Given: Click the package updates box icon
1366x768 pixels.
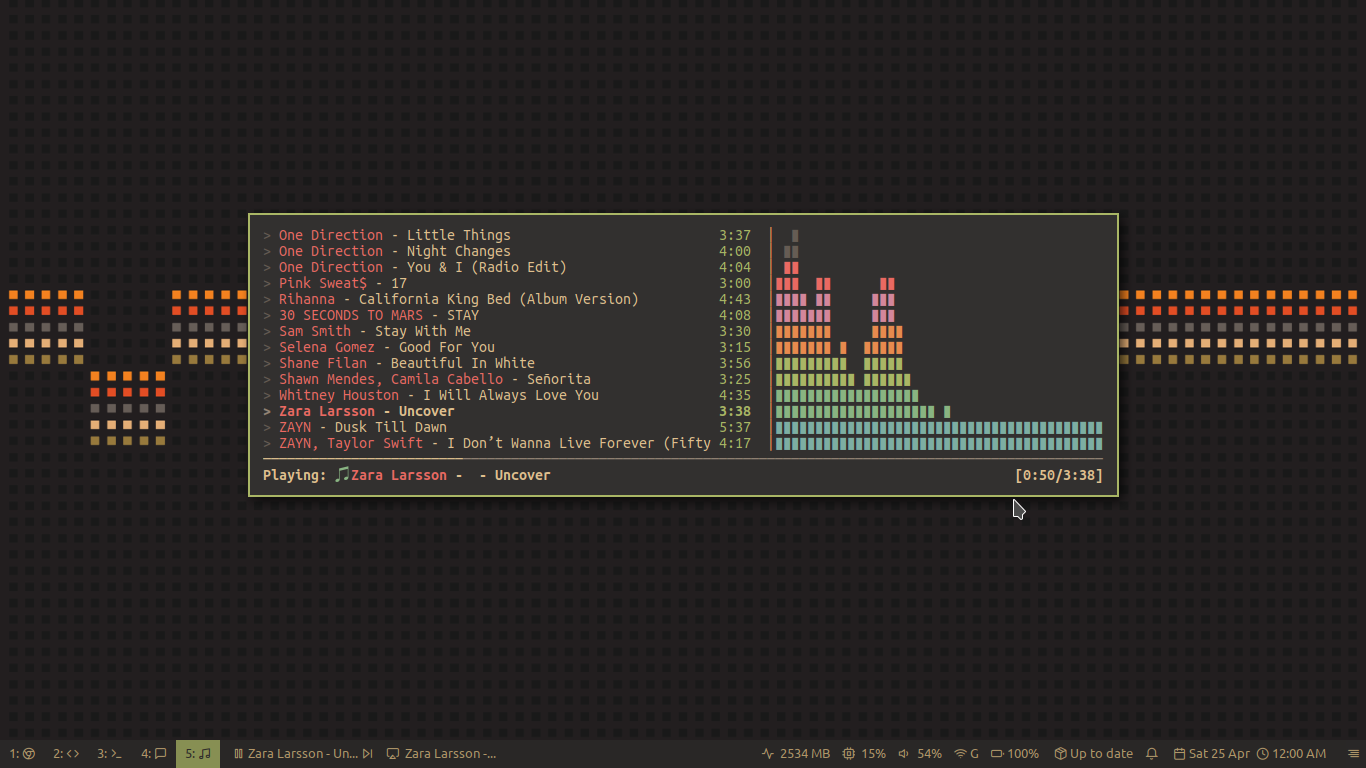Looking at the screenshot, I should pyautogui.click(x=1060, y=754).
